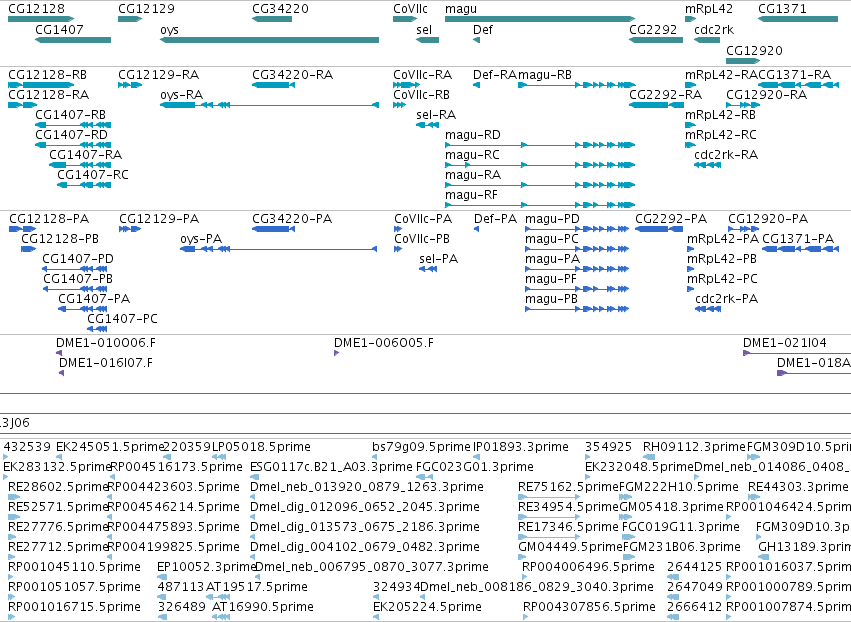This screenshot has height=622, width=851.
Task: Select the CG12920 gene bar
Action: pyautogui.click(x=742, y=61)
